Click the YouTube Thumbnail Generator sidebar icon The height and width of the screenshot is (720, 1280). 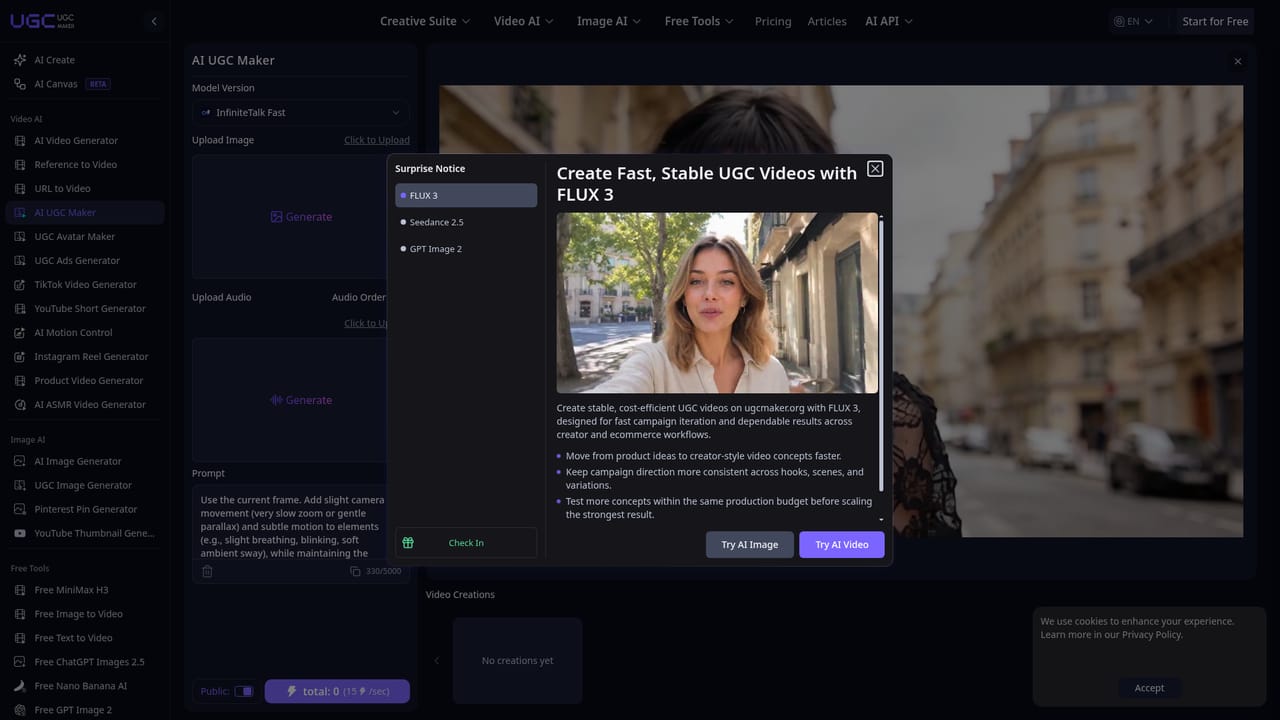[20, 533]
